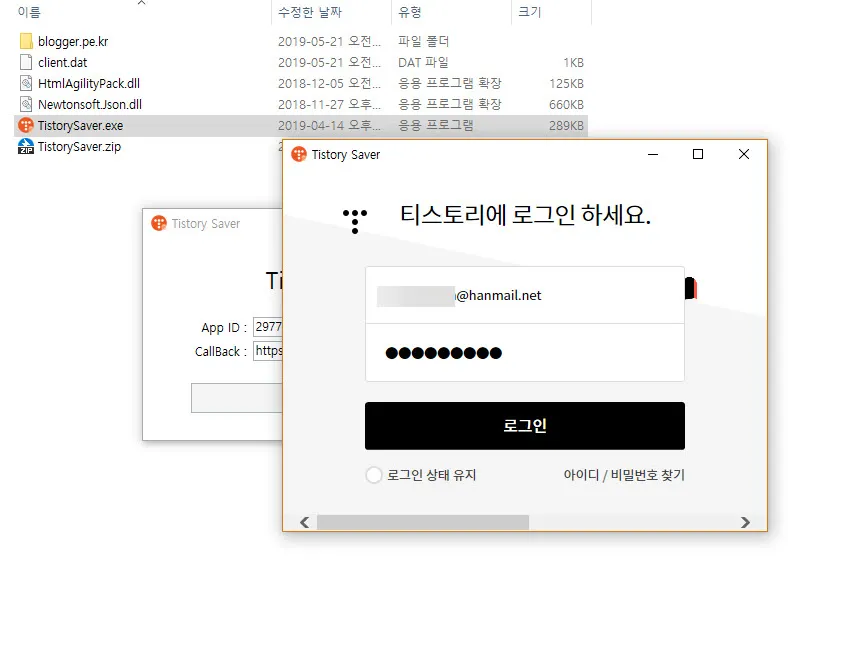Click the black 로그인 button

[x=525, y=426]
